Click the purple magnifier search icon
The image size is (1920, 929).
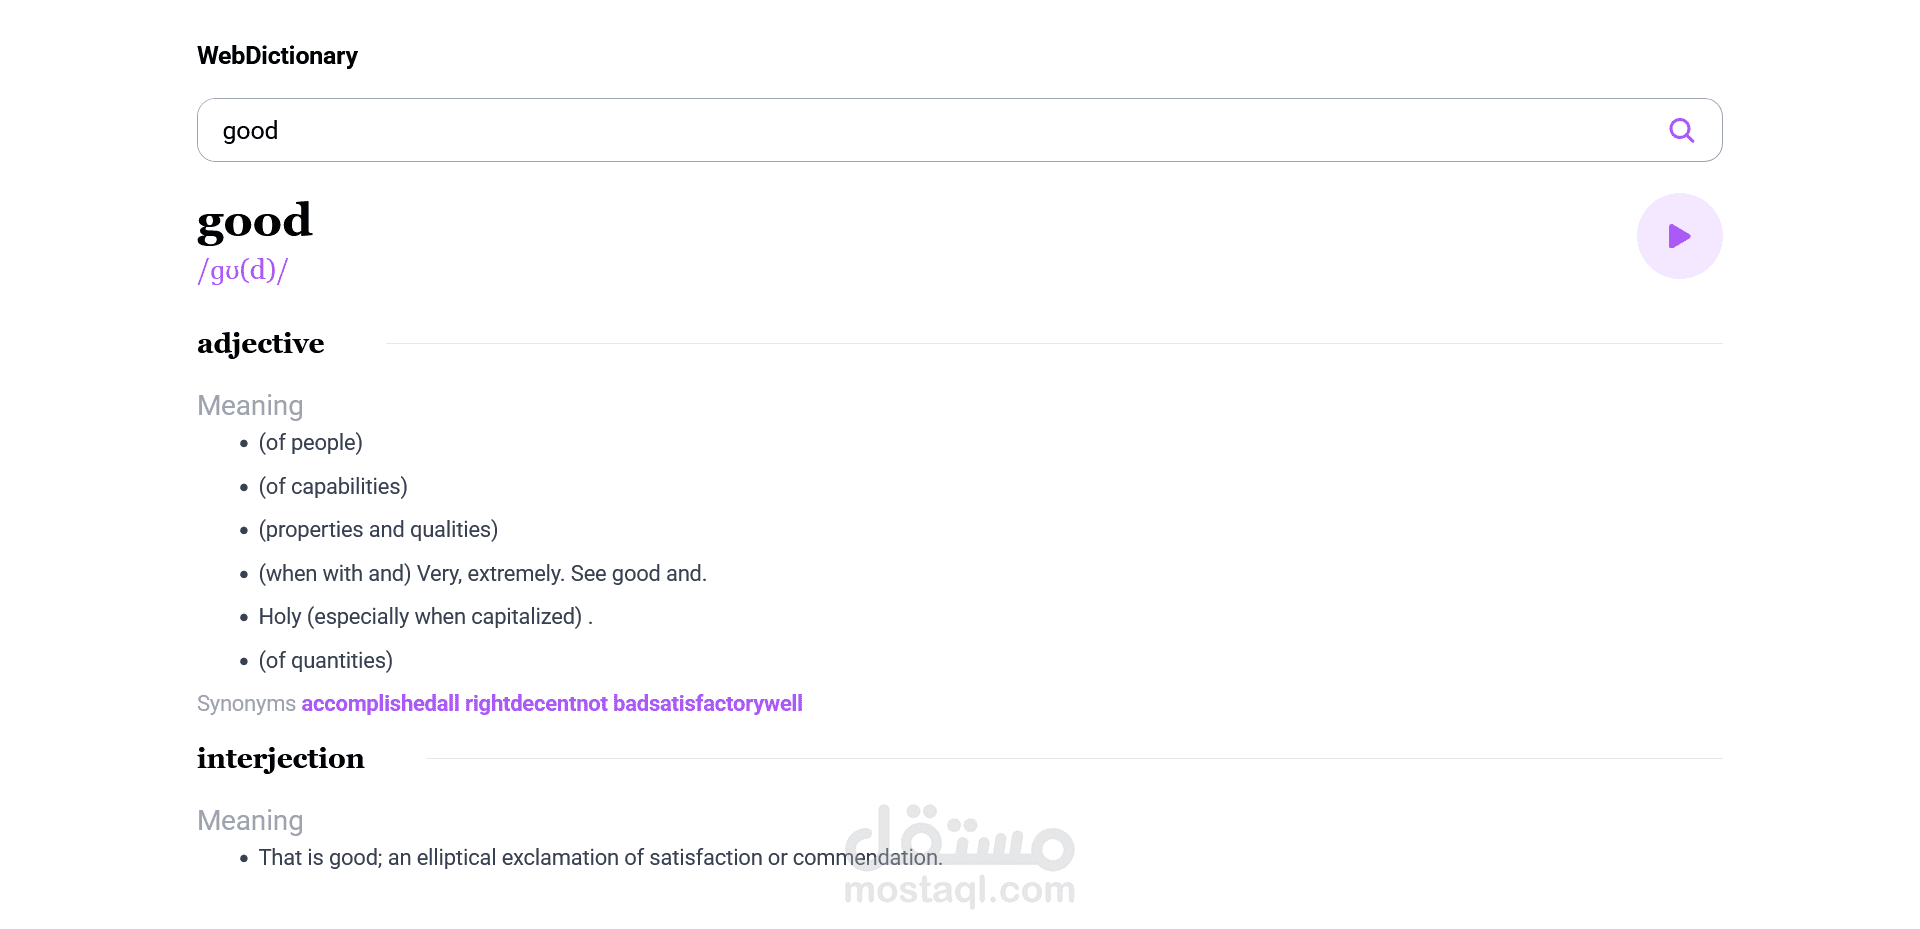click(1681, 130)
